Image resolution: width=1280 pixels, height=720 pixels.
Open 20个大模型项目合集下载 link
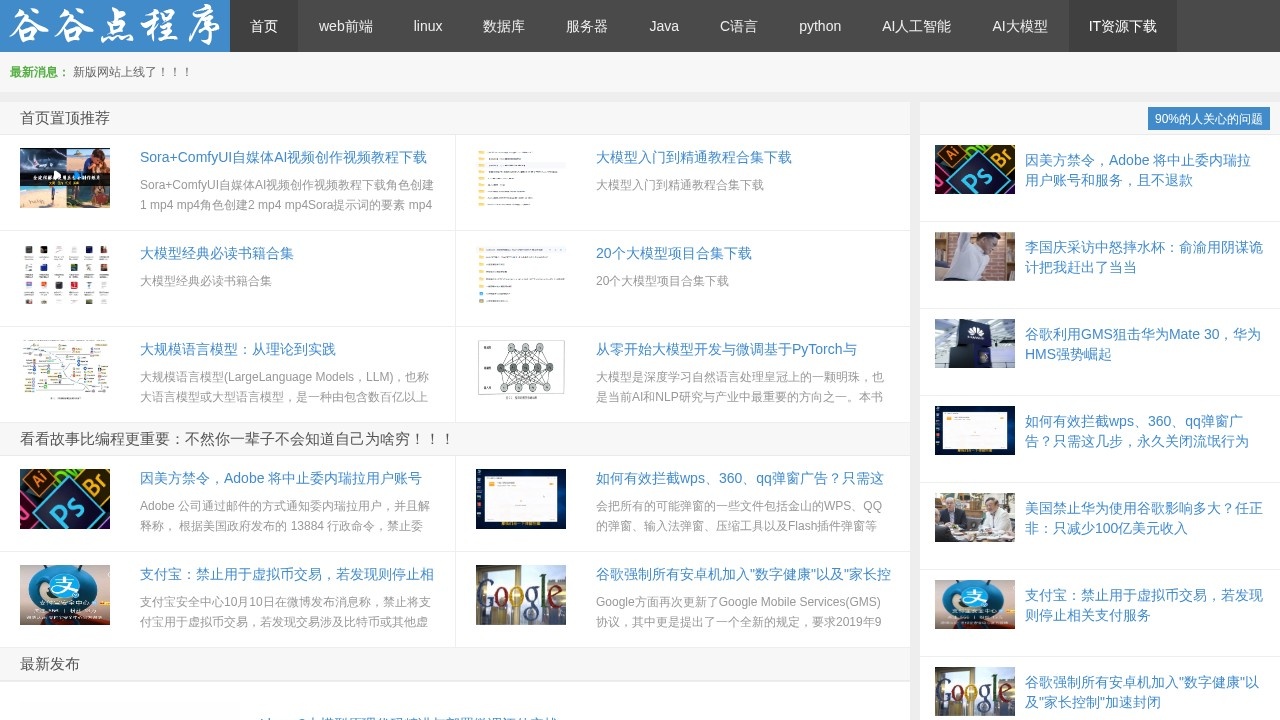pyautogui.click(x=674, y=253)
